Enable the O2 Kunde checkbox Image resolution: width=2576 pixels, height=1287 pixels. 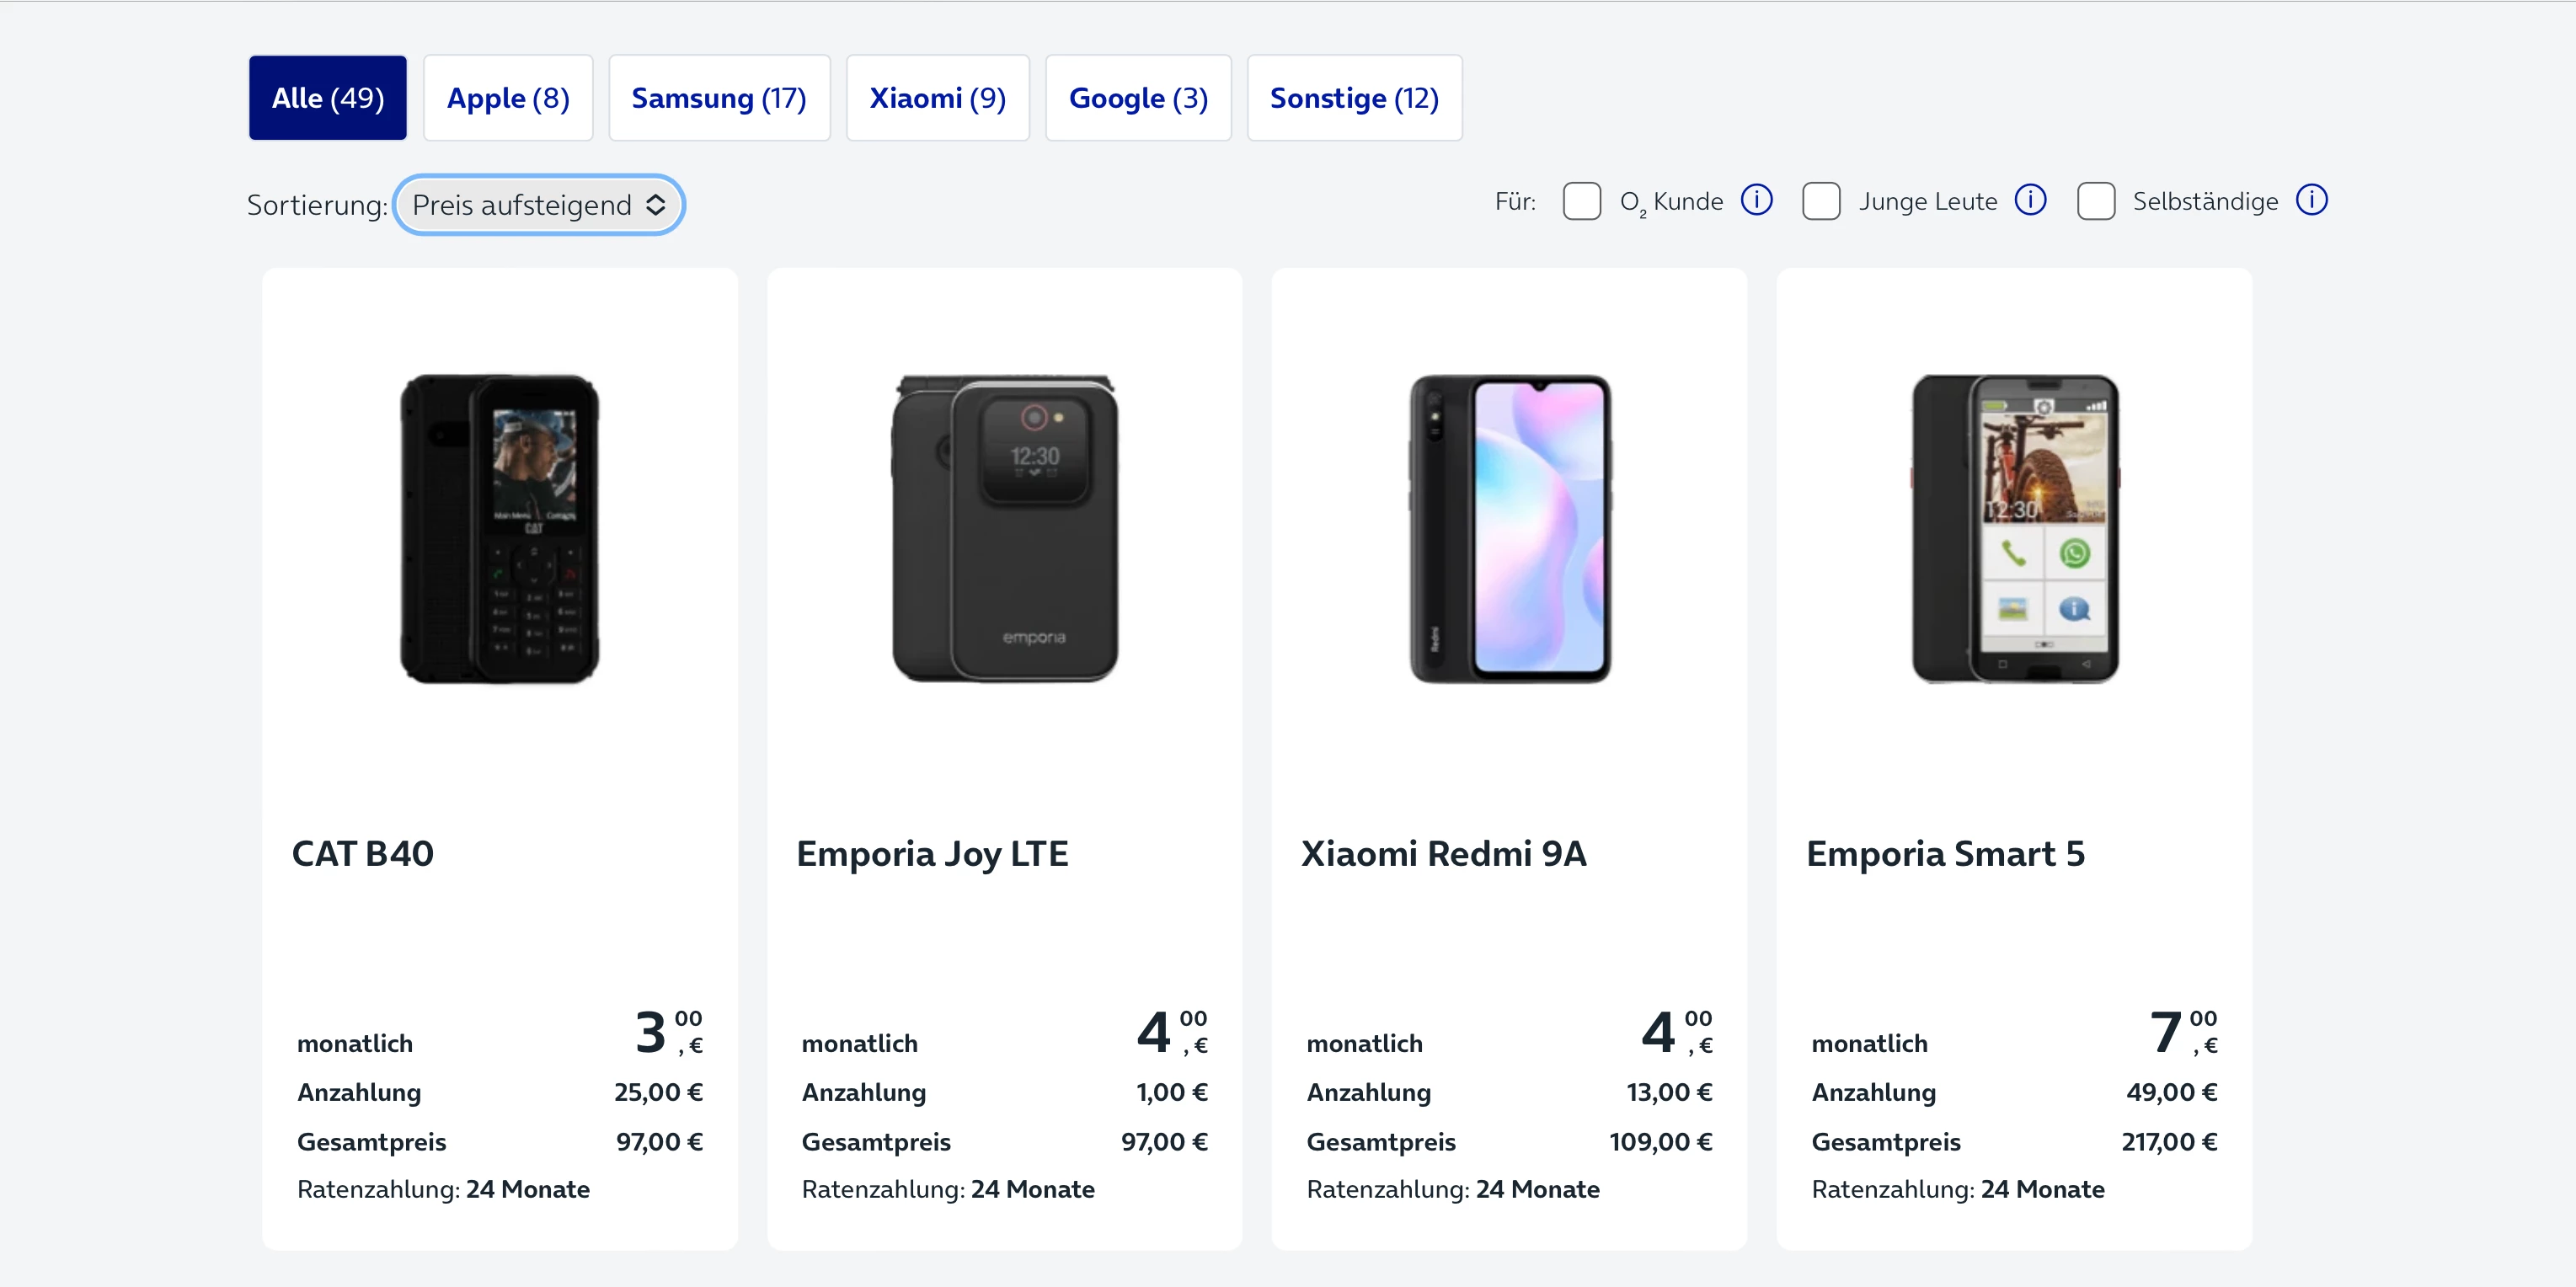[1581, 201]
